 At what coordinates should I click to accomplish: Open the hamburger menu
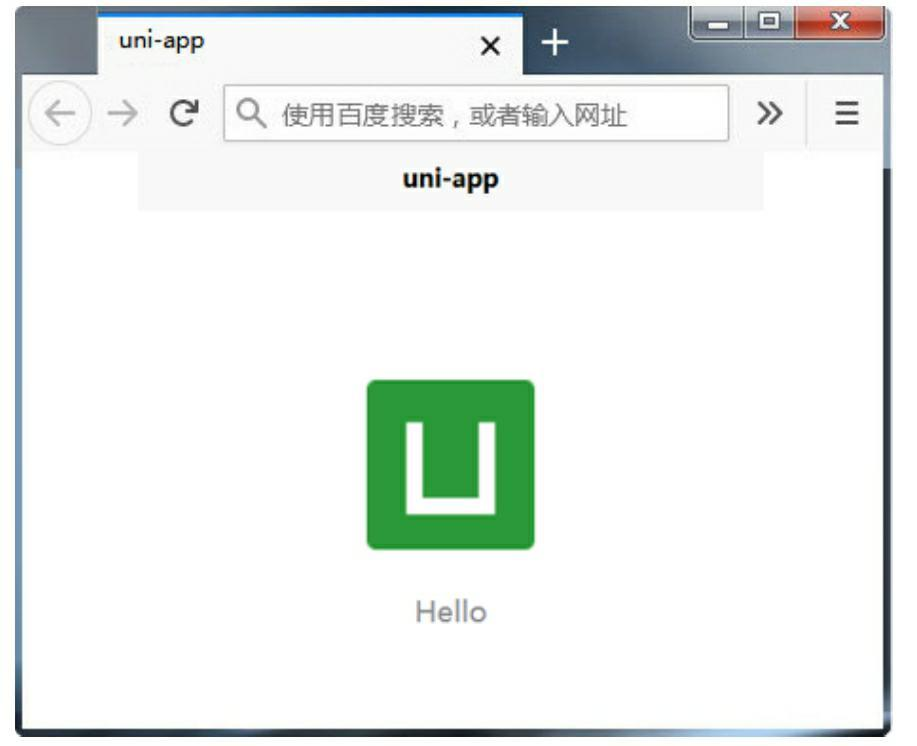pyautogui.click(x=846, y=113)
